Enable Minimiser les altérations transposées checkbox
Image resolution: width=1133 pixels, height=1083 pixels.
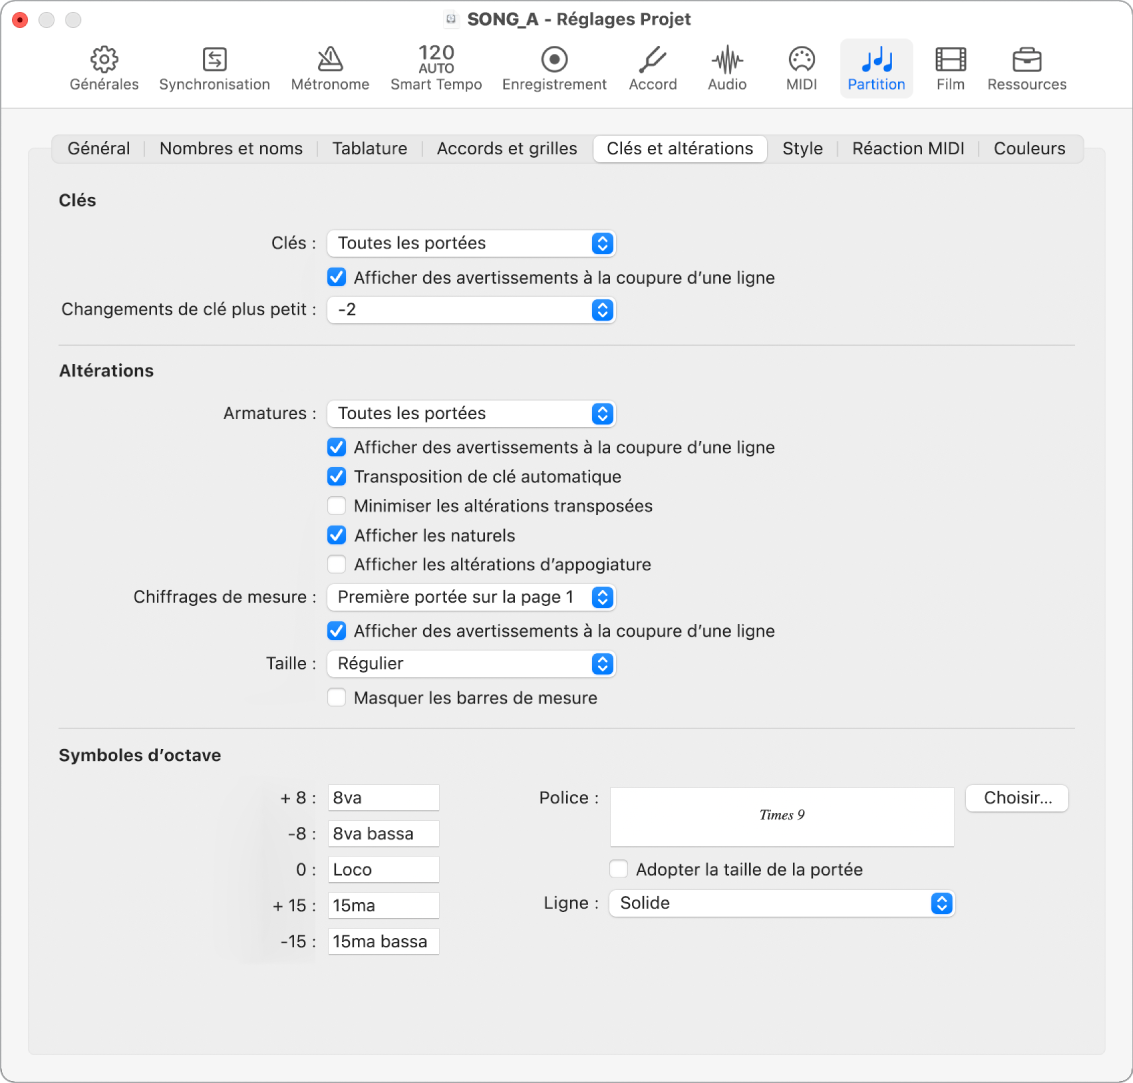pos(337,506)
